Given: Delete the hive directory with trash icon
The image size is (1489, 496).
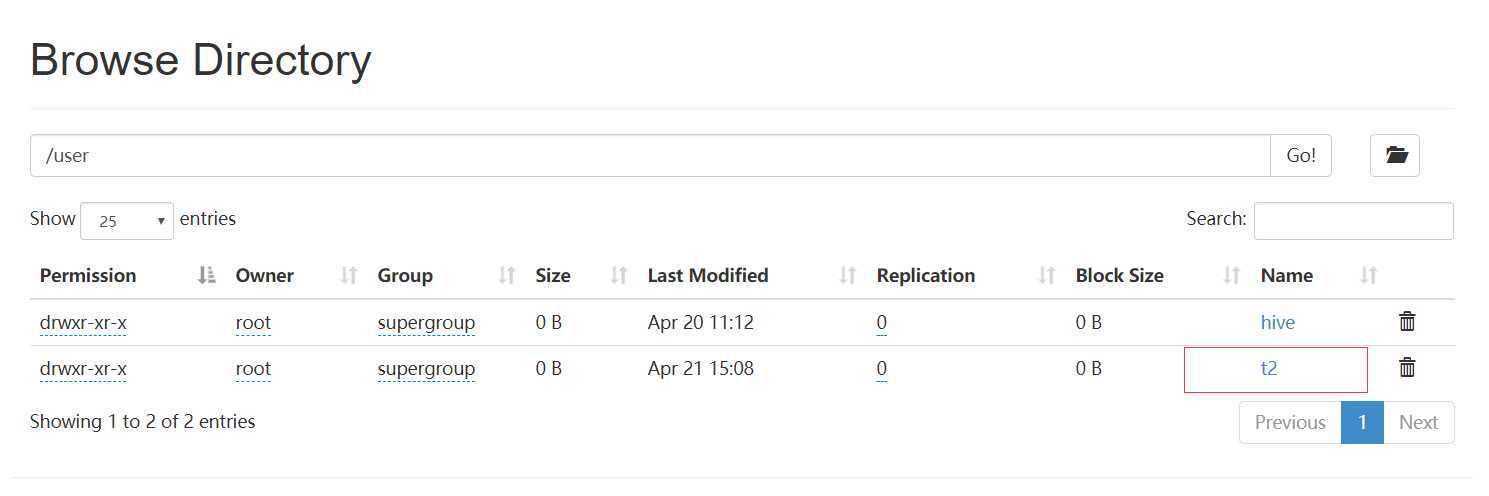Looking at the screenshot, I should [x=1407, y=322].
